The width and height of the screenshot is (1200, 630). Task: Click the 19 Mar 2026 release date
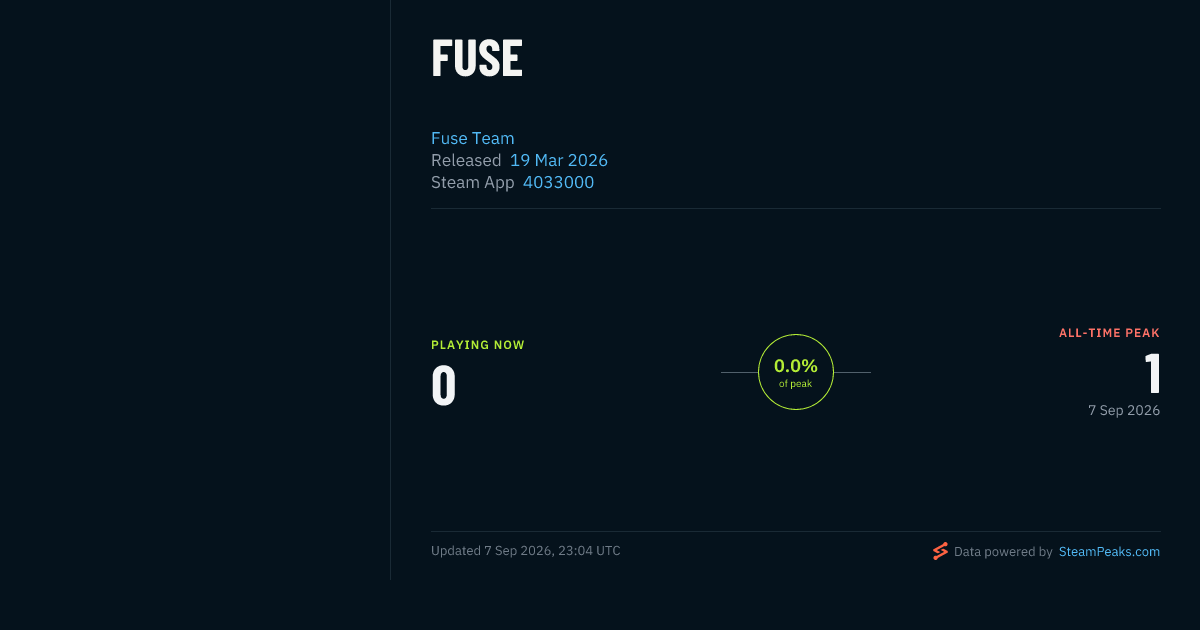pyautogui.click(x=559, y=160)
